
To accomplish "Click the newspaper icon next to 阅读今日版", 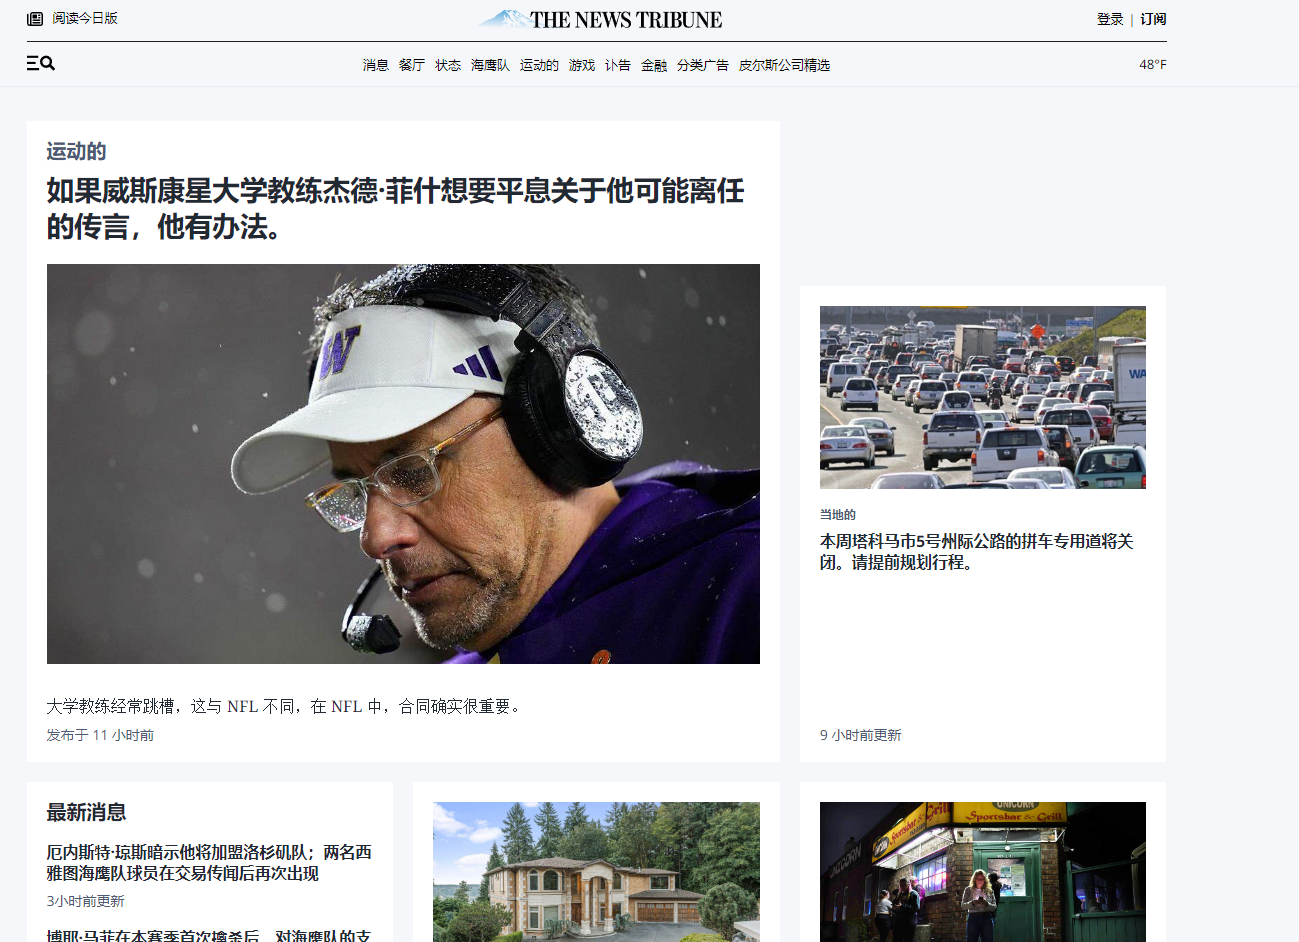I will coord(33,17).
